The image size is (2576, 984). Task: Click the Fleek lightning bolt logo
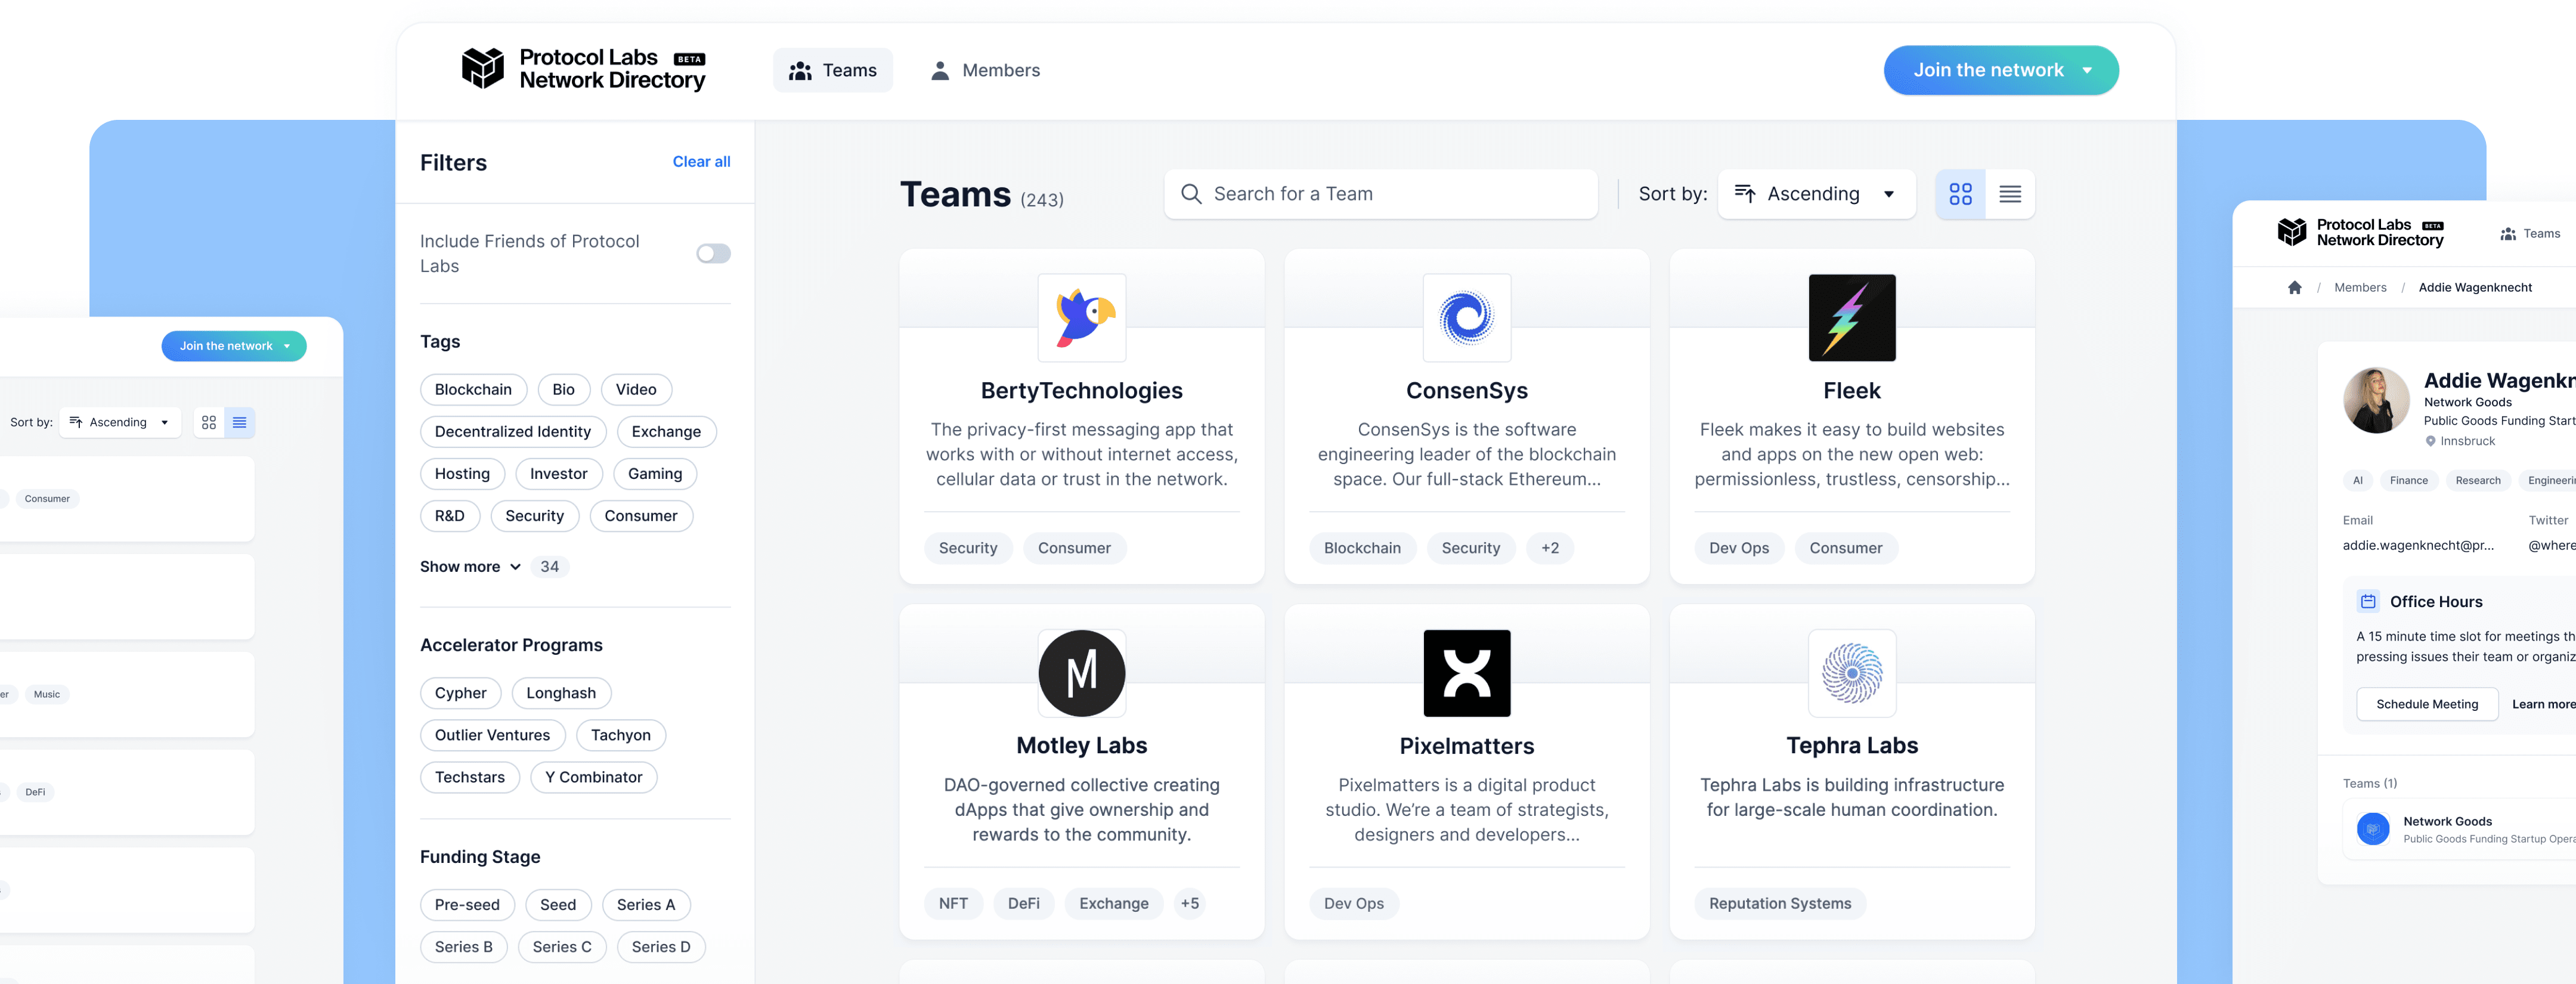click(x=1851, y=318)
